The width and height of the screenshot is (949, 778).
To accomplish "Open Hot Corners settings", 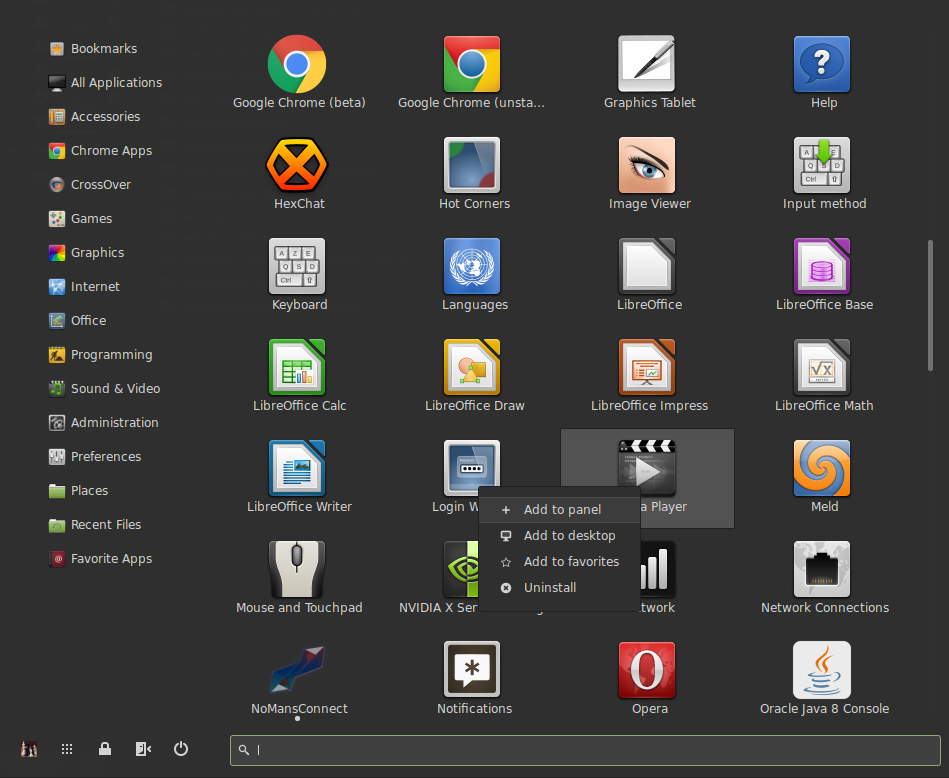I will tap(472, 173).
